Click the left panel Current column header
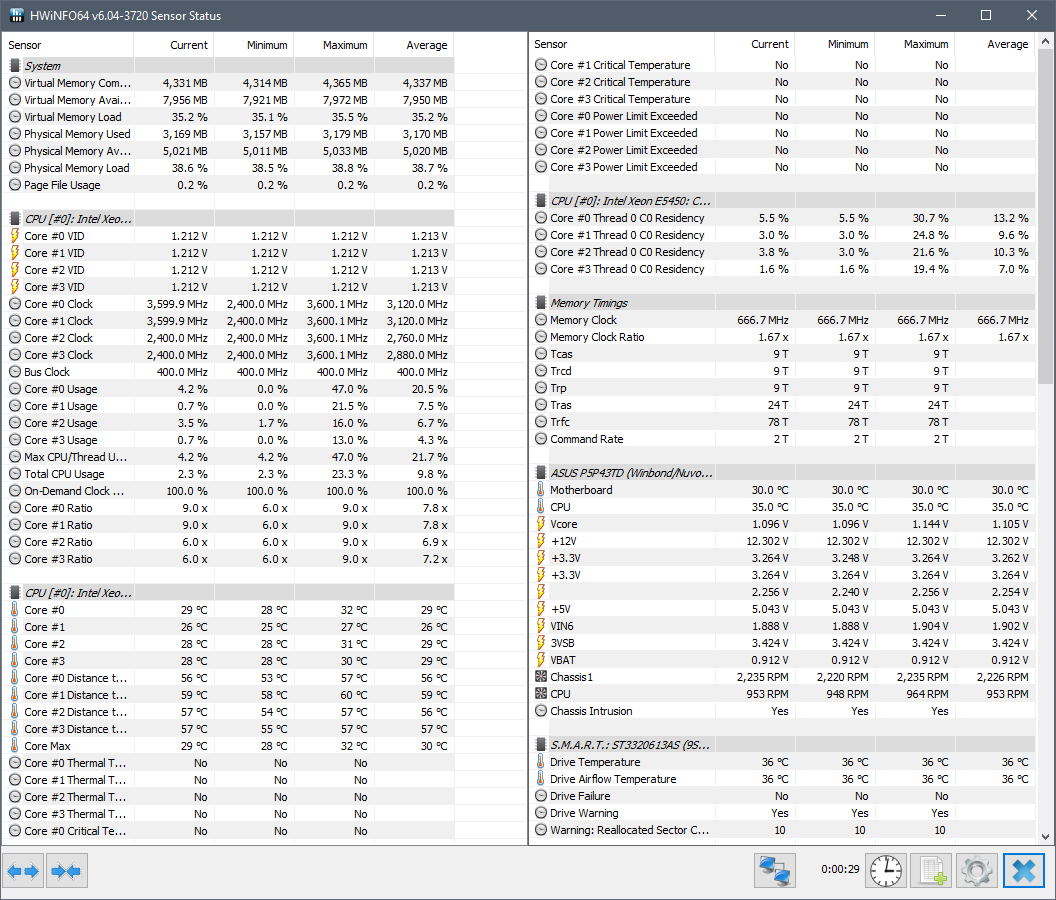 click(x=188, y=45)
